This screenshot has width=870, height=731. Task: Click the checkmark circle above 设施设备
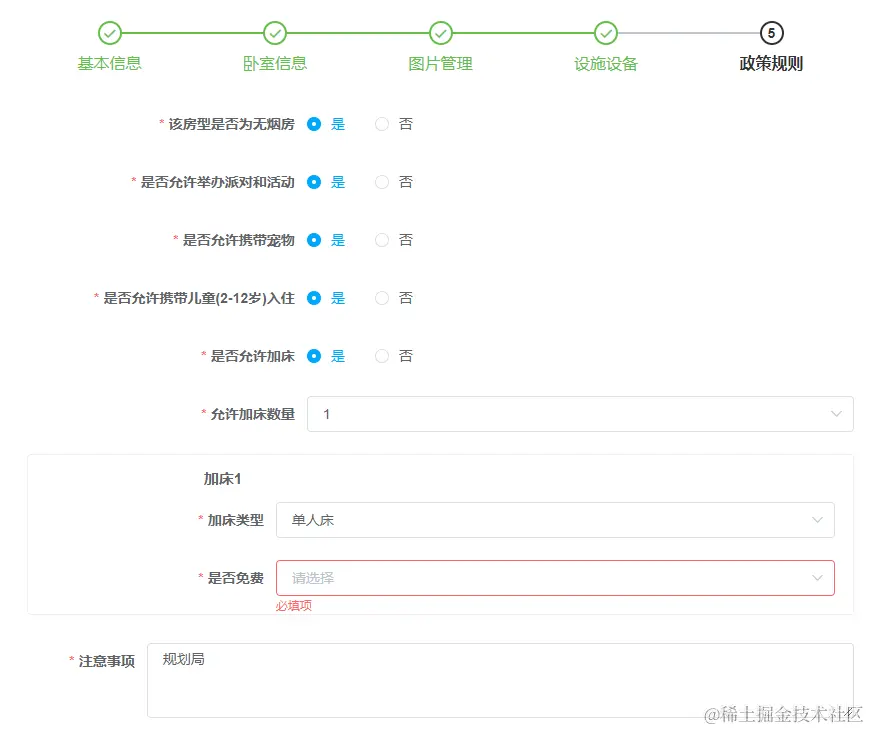(x=605, y=32)
